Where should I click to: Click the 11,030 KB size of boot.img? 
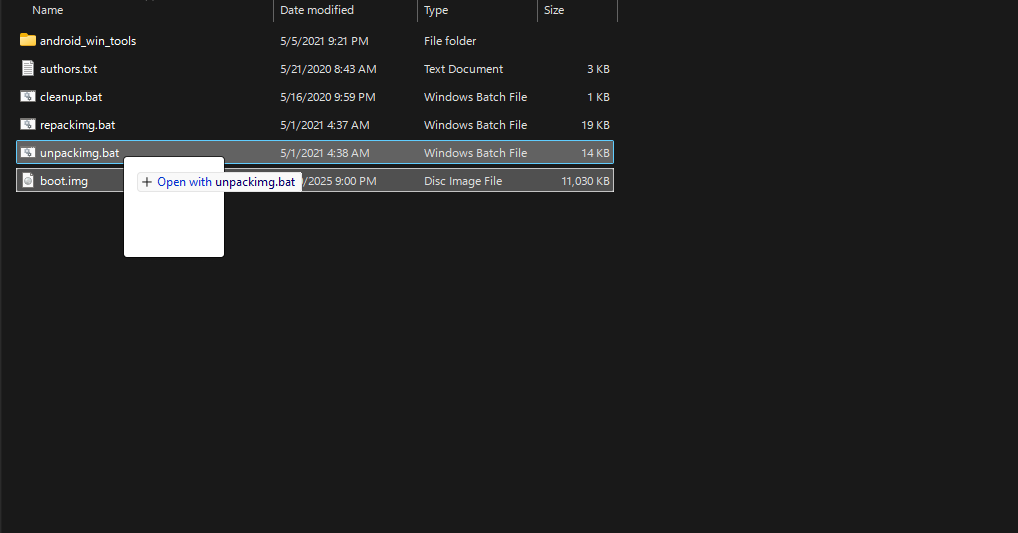click(586, 181)
